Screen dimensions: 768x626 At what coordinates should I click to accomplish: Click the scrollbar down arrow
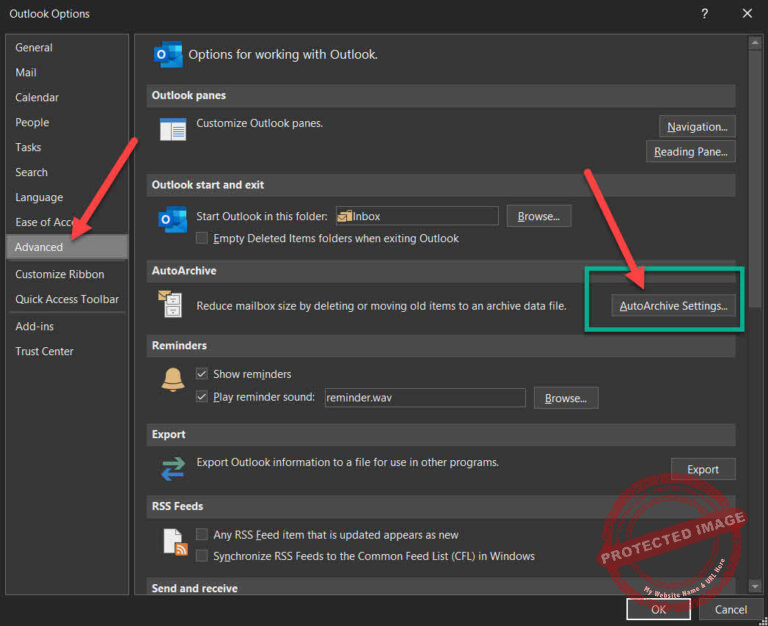(x=755, y=586)
